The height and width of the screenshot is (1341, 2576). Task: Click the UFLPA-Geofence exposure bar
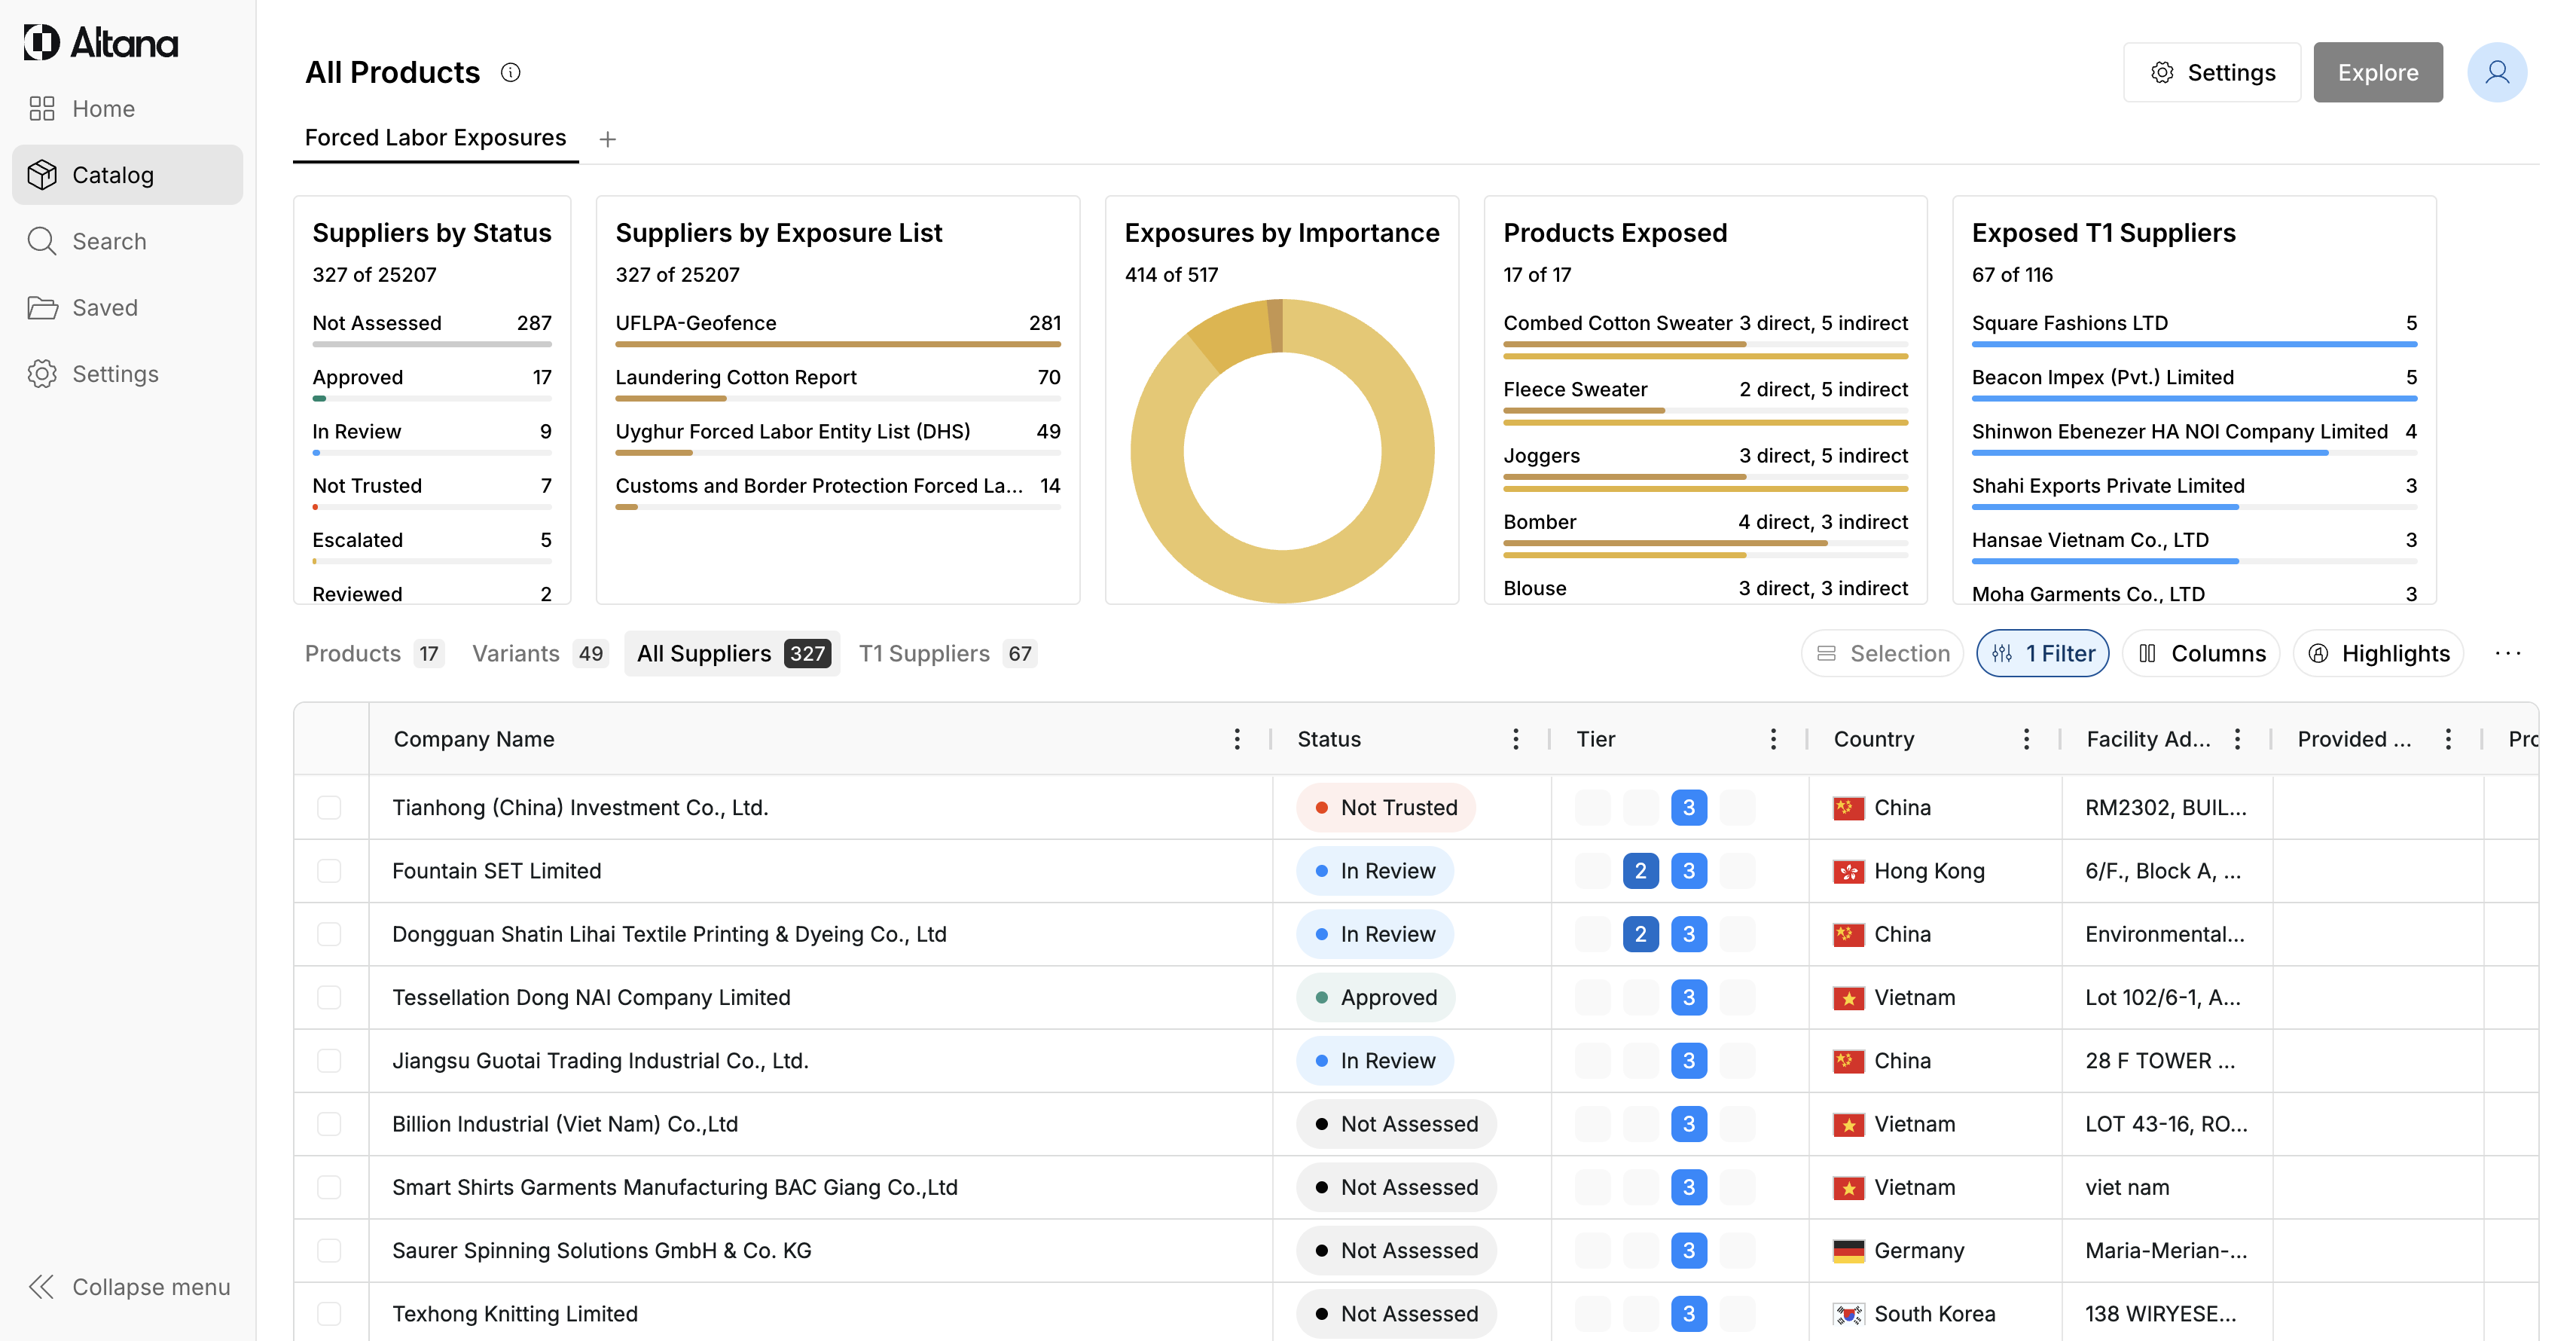(837, 343)
